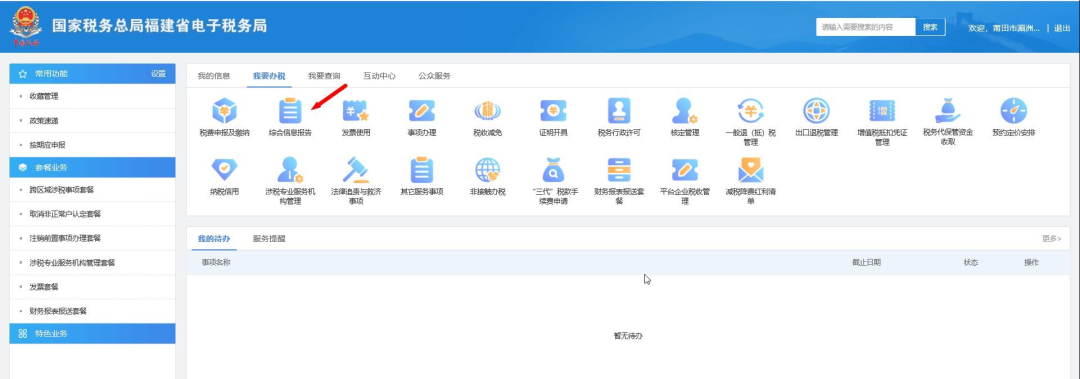Open 涉税专业服务机构管理 icon
The image size is (1080, 379).
[290, 170]
